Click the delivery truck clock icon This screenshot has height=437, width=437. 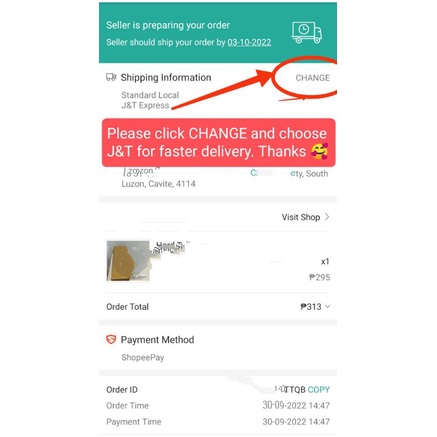(307, 33)
